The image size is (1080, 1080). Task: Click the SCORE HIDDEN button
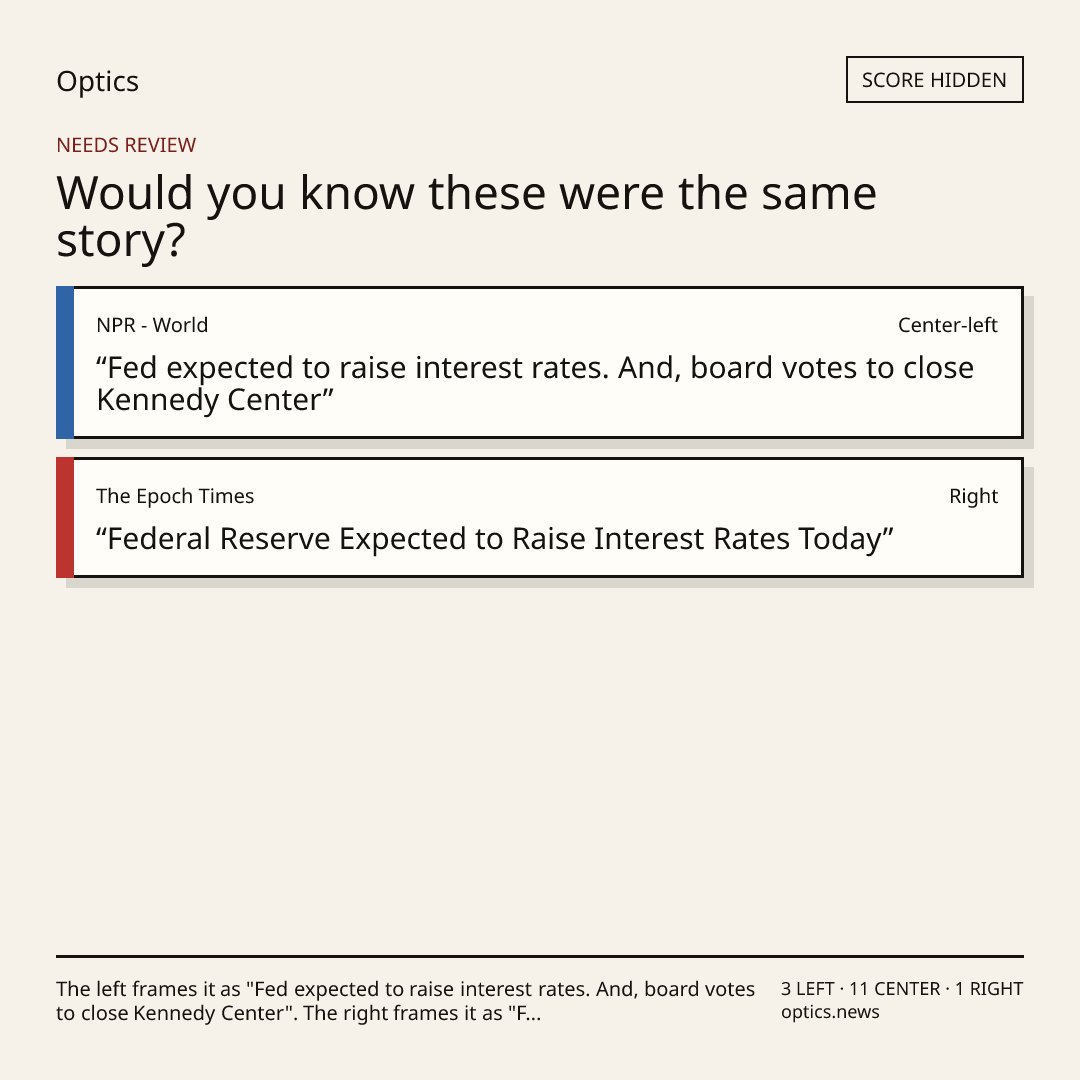point(935,80)
